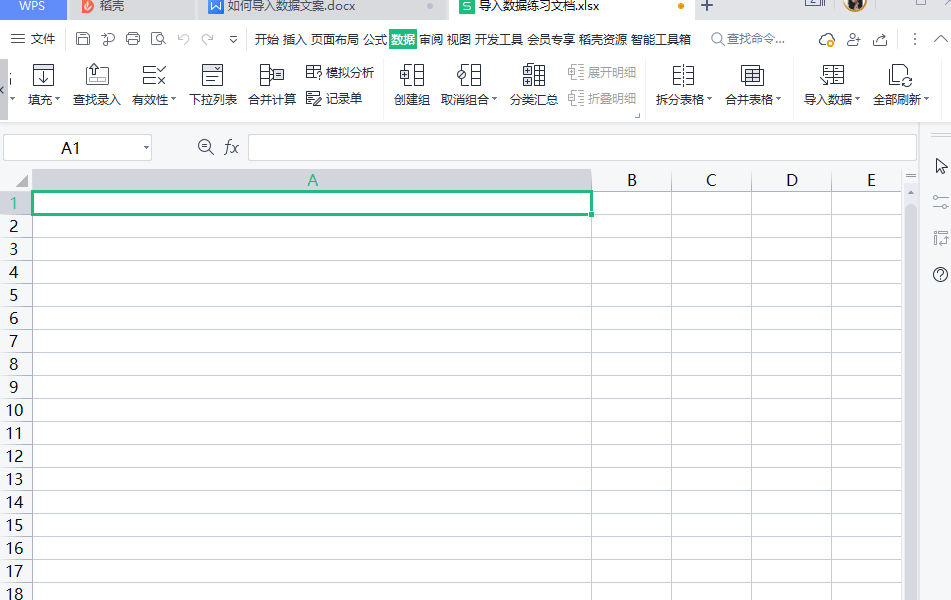Expand the 取消组合 dropdown arrow

494,99
